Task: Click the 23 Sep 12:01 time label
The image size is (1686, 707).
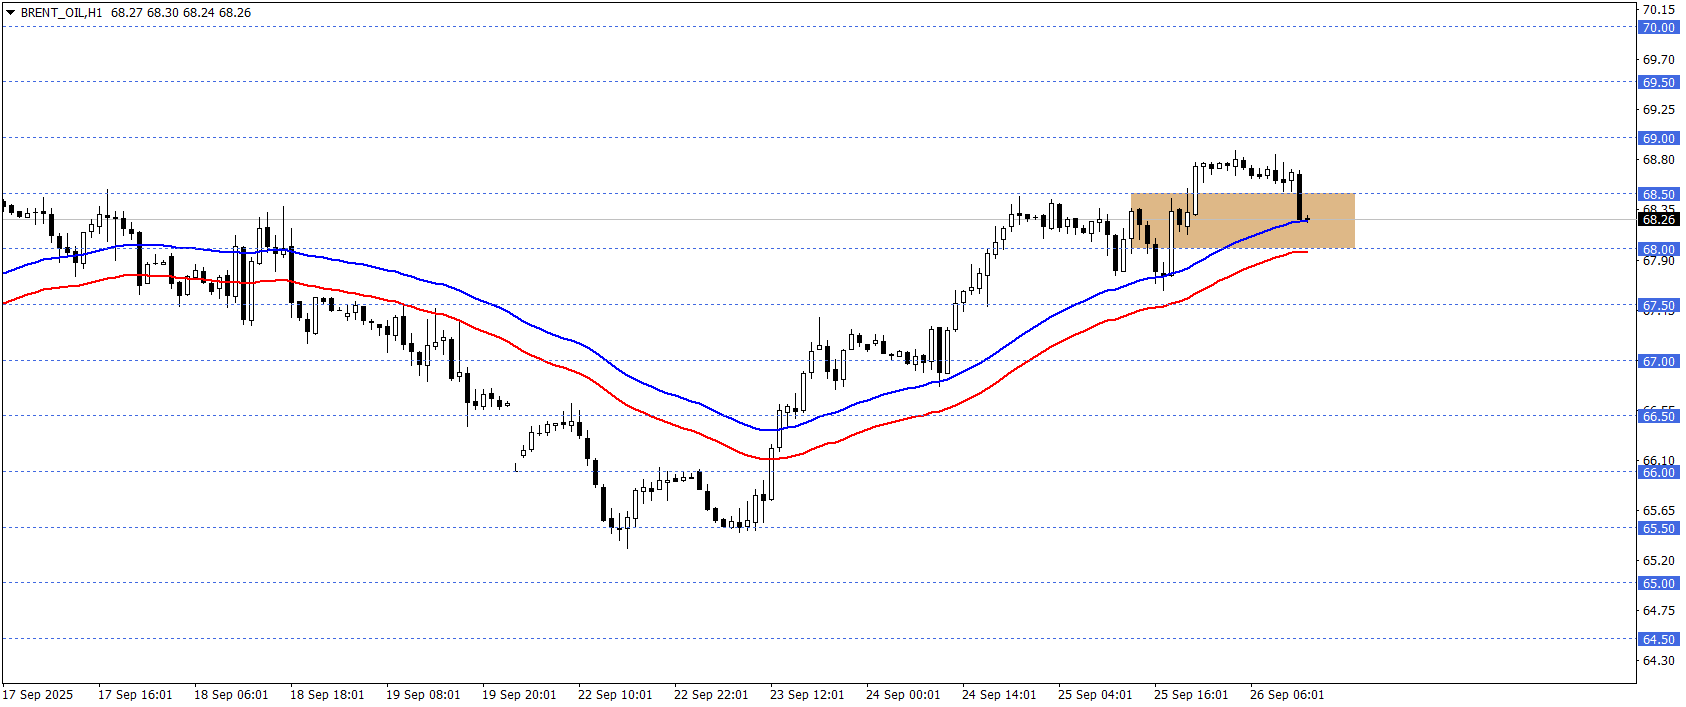Action: (807, 694)
